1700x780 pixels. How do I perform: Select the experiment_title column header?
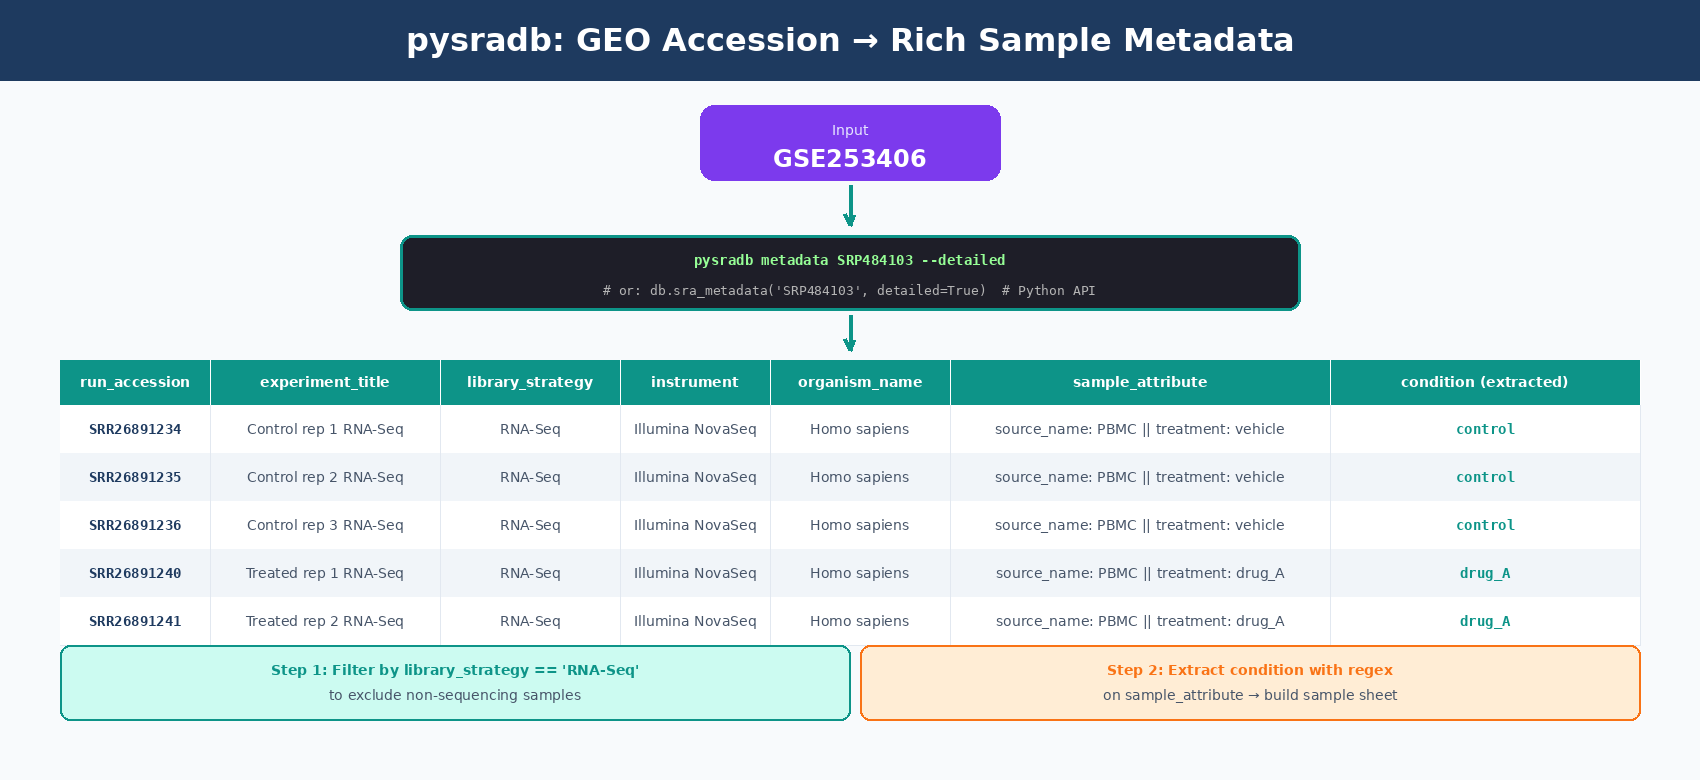pyautogui.click(x=325, y=382)
